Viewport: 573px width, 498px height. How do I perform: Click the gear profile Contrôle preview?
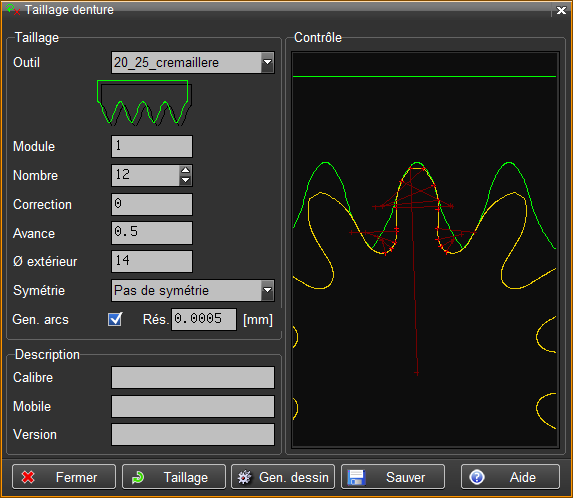coord(425,250)
